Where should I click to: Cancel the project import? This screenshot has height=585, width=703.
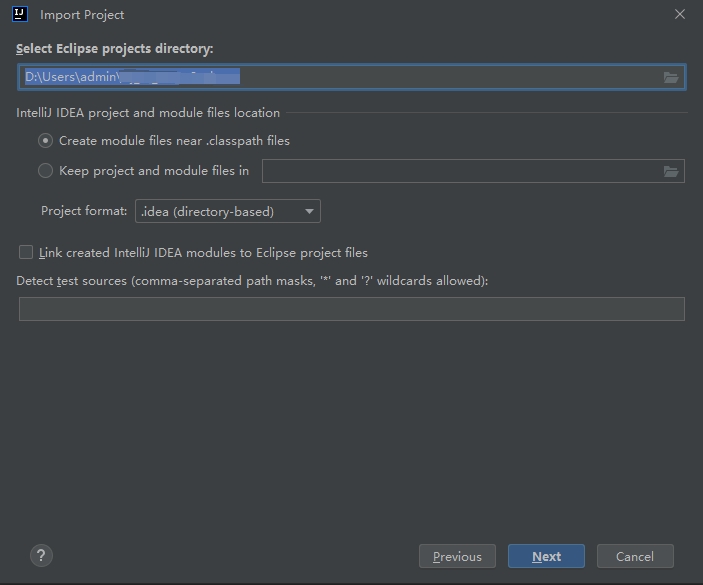[x=635, y=556]
